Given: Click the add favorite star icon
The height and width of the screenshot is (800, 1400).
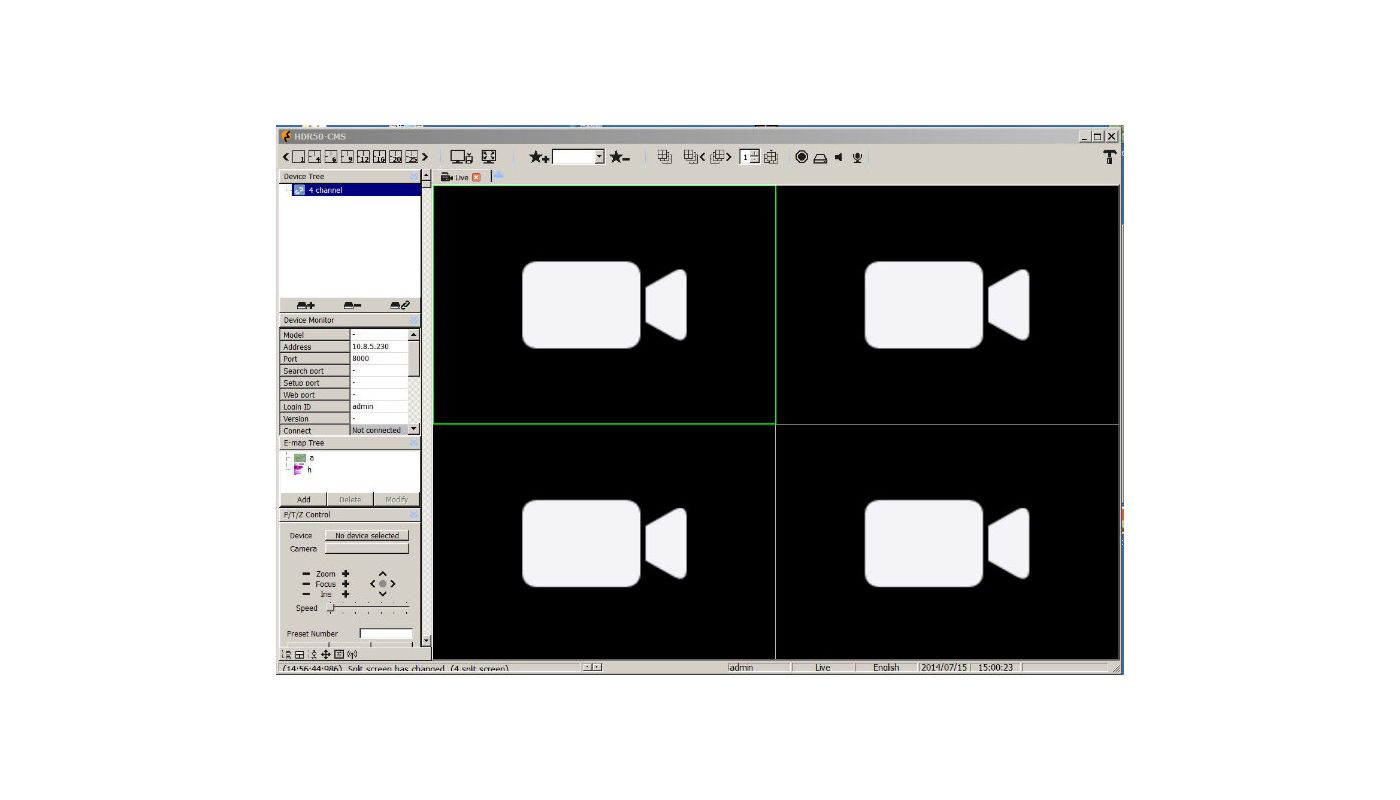Looking at the screenshot, I should 539,157.
